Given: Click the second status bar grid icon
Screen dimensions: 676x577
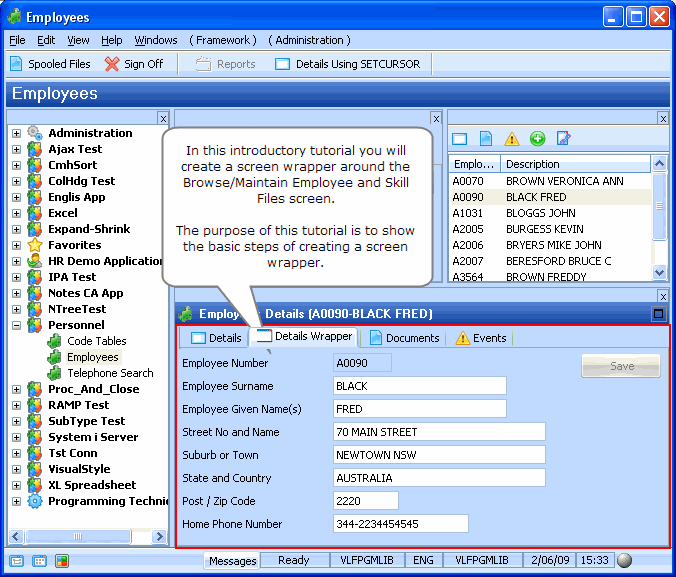Looking at the screenshot, I should (x=39, y=561).
